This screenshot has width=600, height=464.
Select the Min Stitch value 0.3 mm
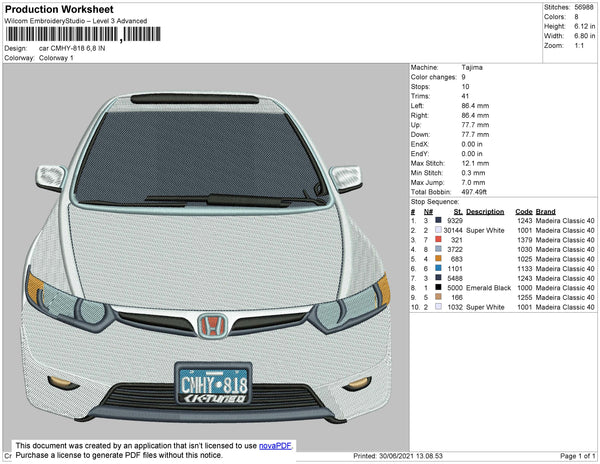473,173
